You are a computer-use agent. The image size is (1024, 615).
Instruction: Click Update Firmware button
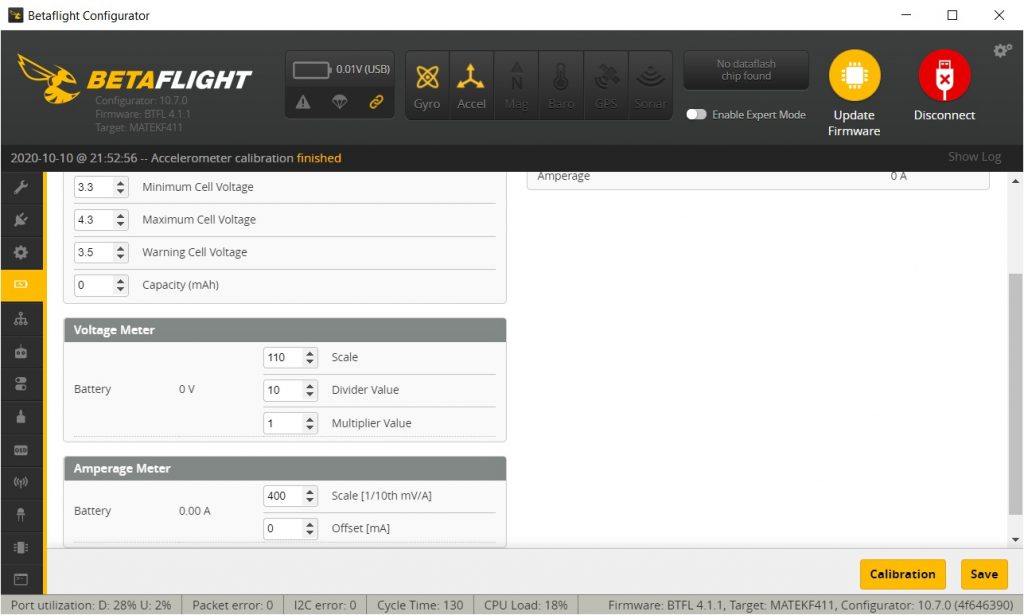tap(854, 93)
